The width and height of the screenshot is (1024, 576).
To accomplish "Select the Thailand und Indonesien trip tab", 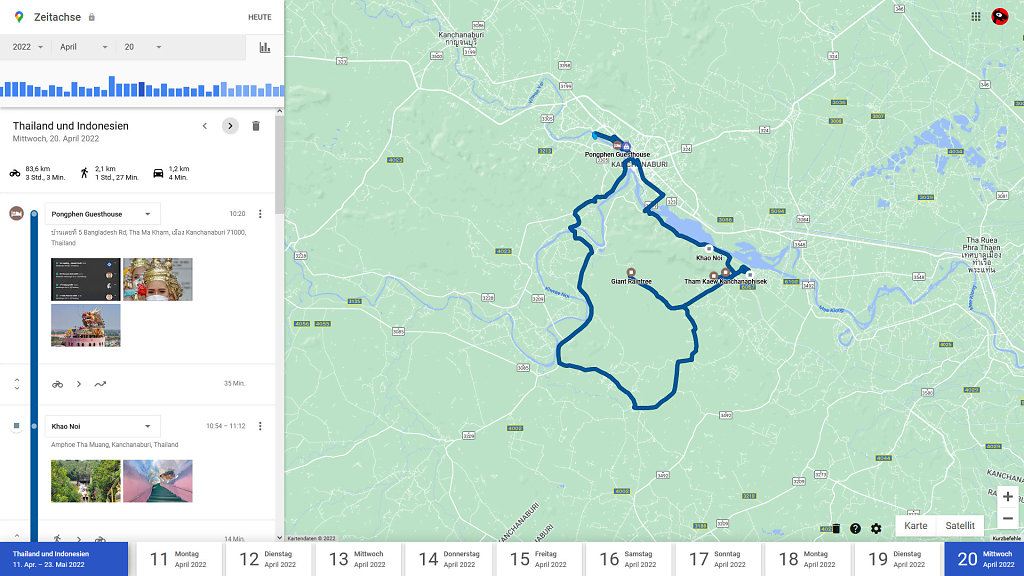I will click(64, 559).
